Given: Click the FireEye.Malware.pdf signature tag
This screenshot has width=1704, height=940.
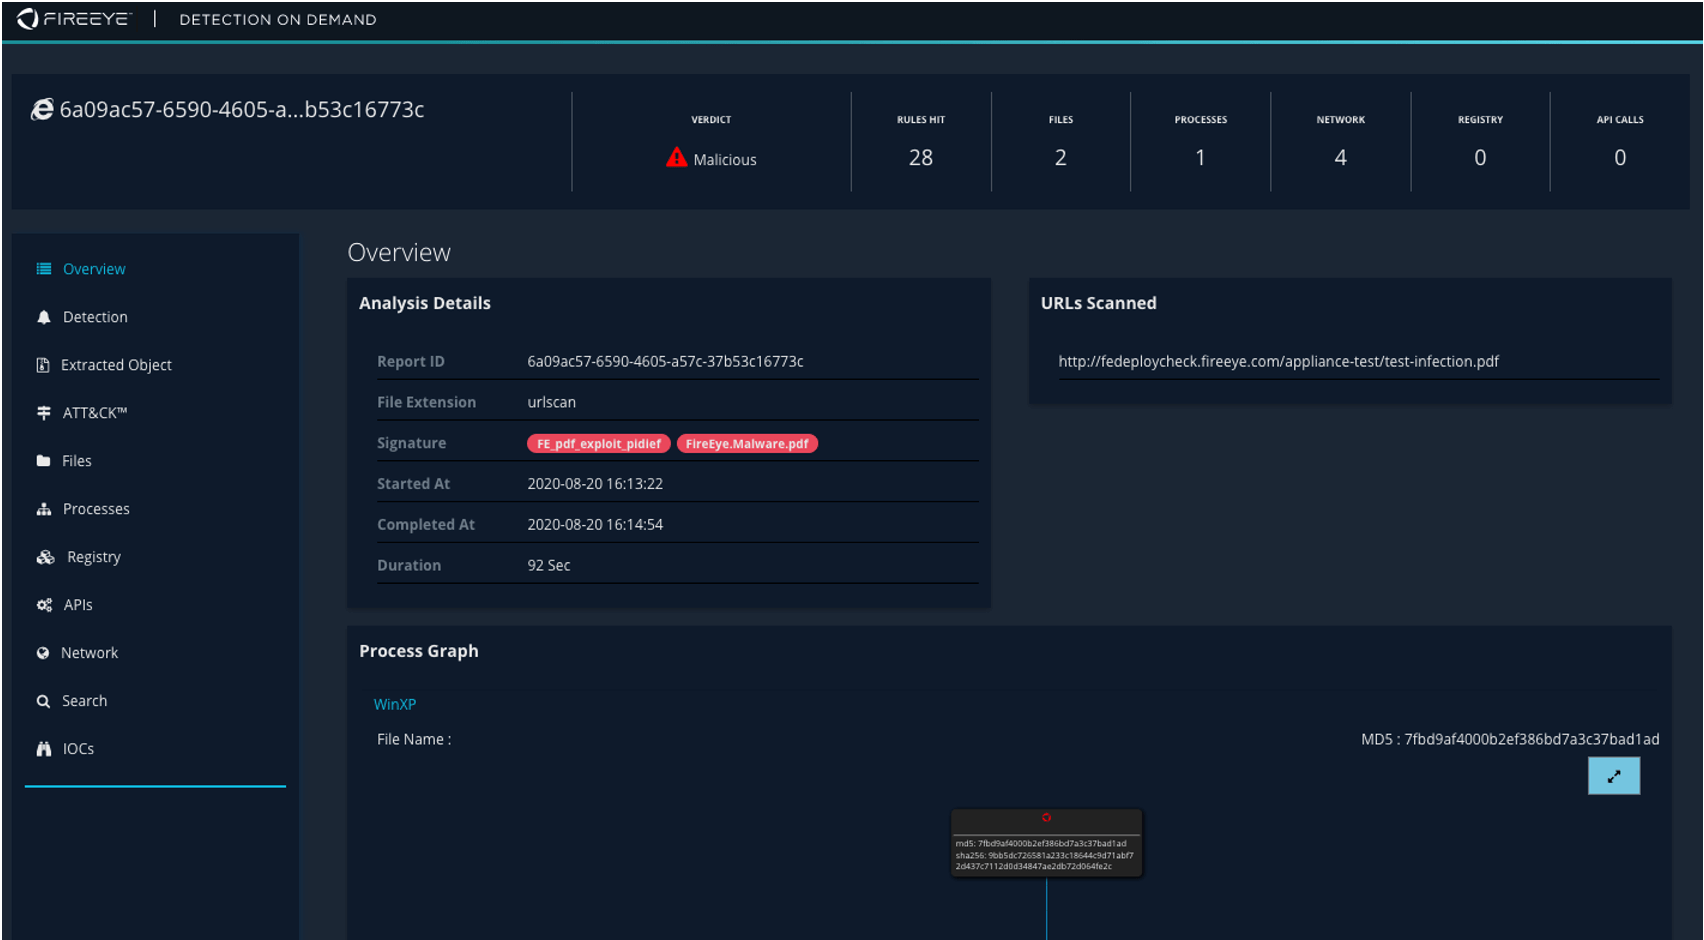Looking at the screenshot, I should pos(747,444).
